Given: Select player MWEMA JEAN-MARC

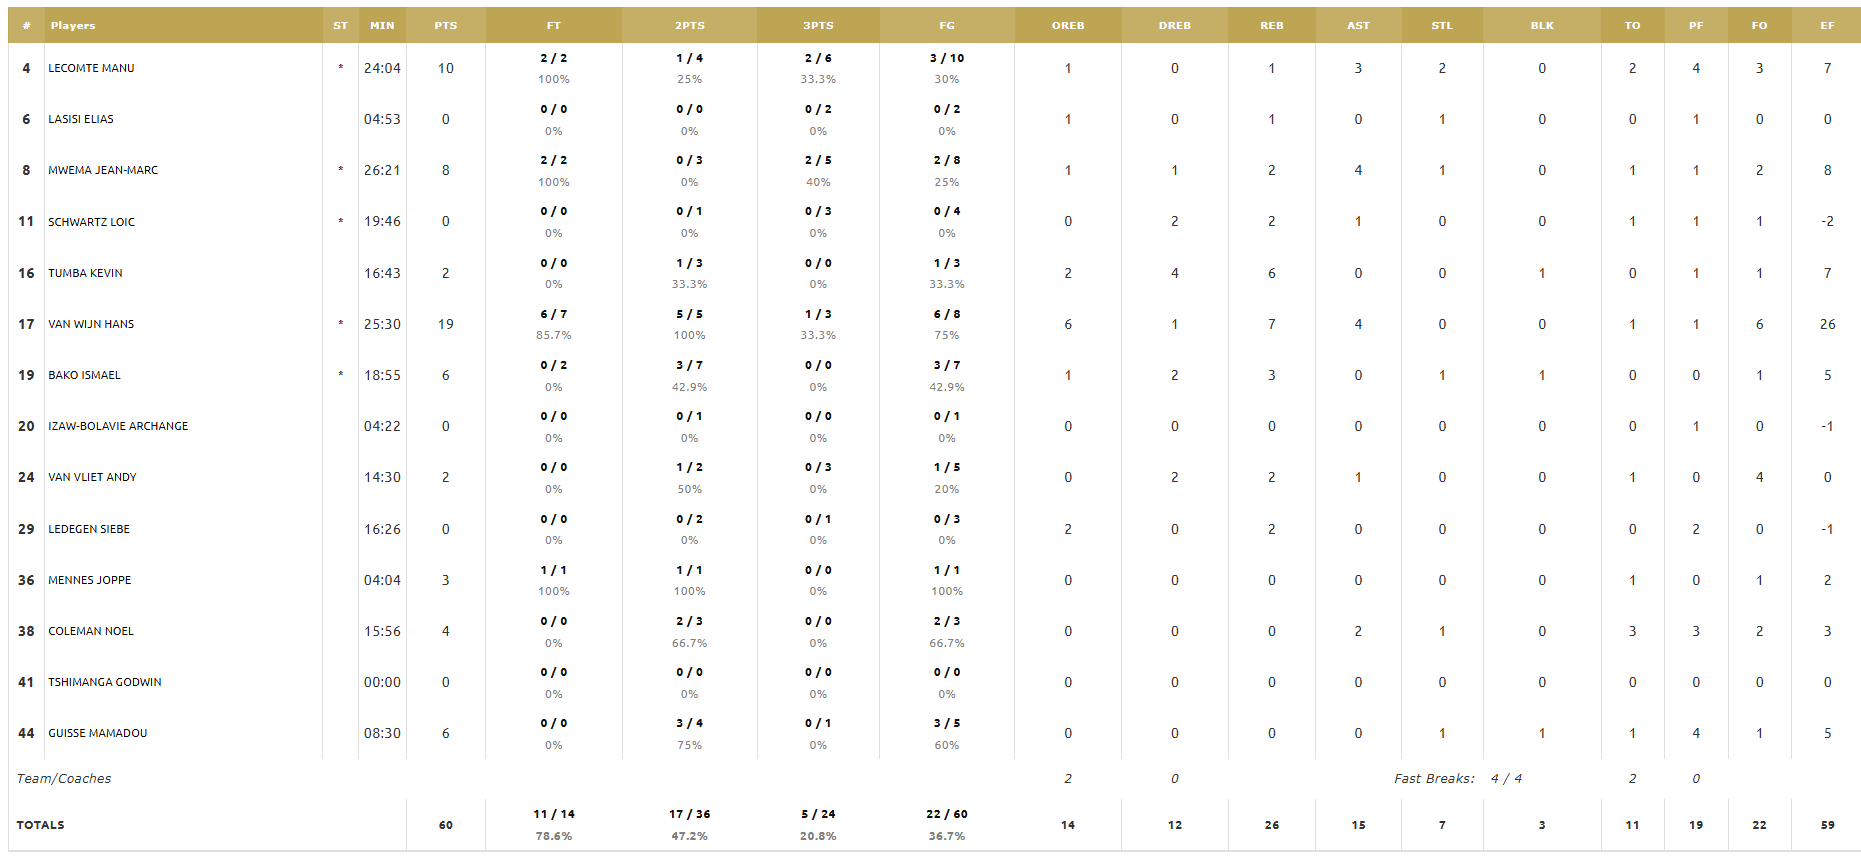Looking at the screenshot, I should (x=103, y=170).
